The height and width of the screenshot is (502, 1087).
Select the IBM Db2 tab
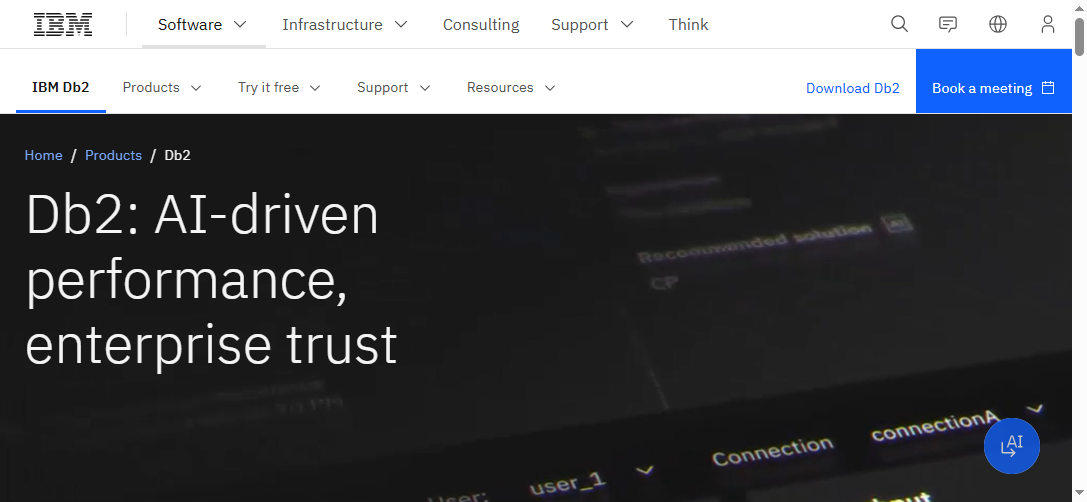click(x=61, y=88)
